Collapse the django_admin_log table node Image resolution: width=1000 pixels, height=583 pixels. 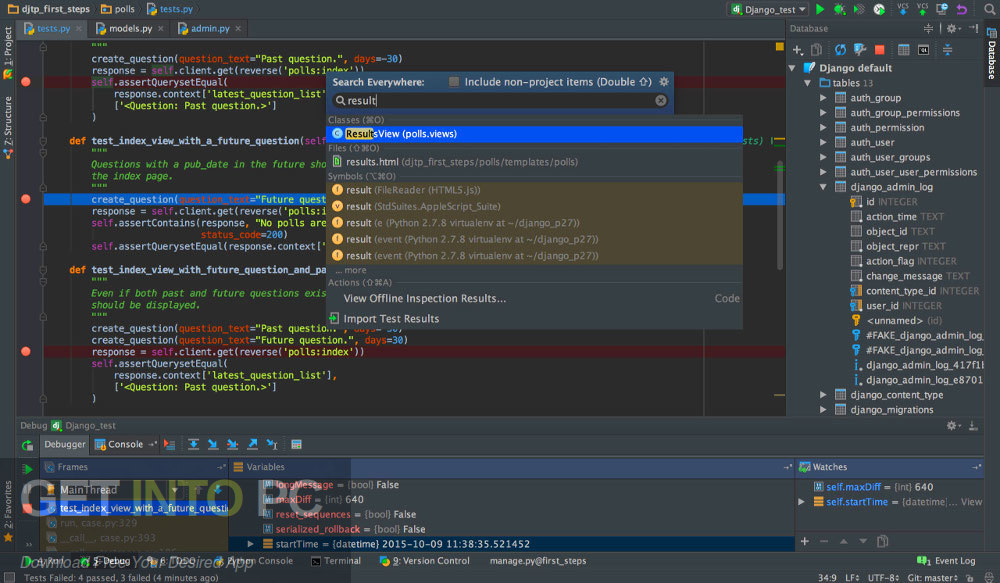pos(823,187)
